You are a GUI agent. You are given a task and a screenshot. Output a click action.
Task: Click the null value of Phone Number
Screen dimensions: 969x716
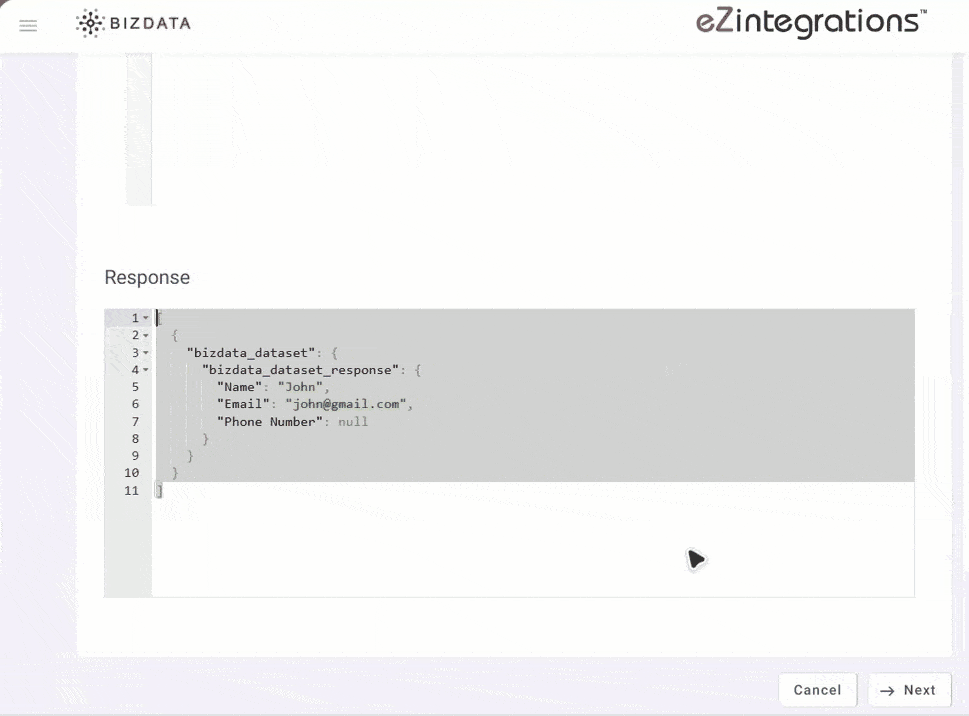coord(352,421)
